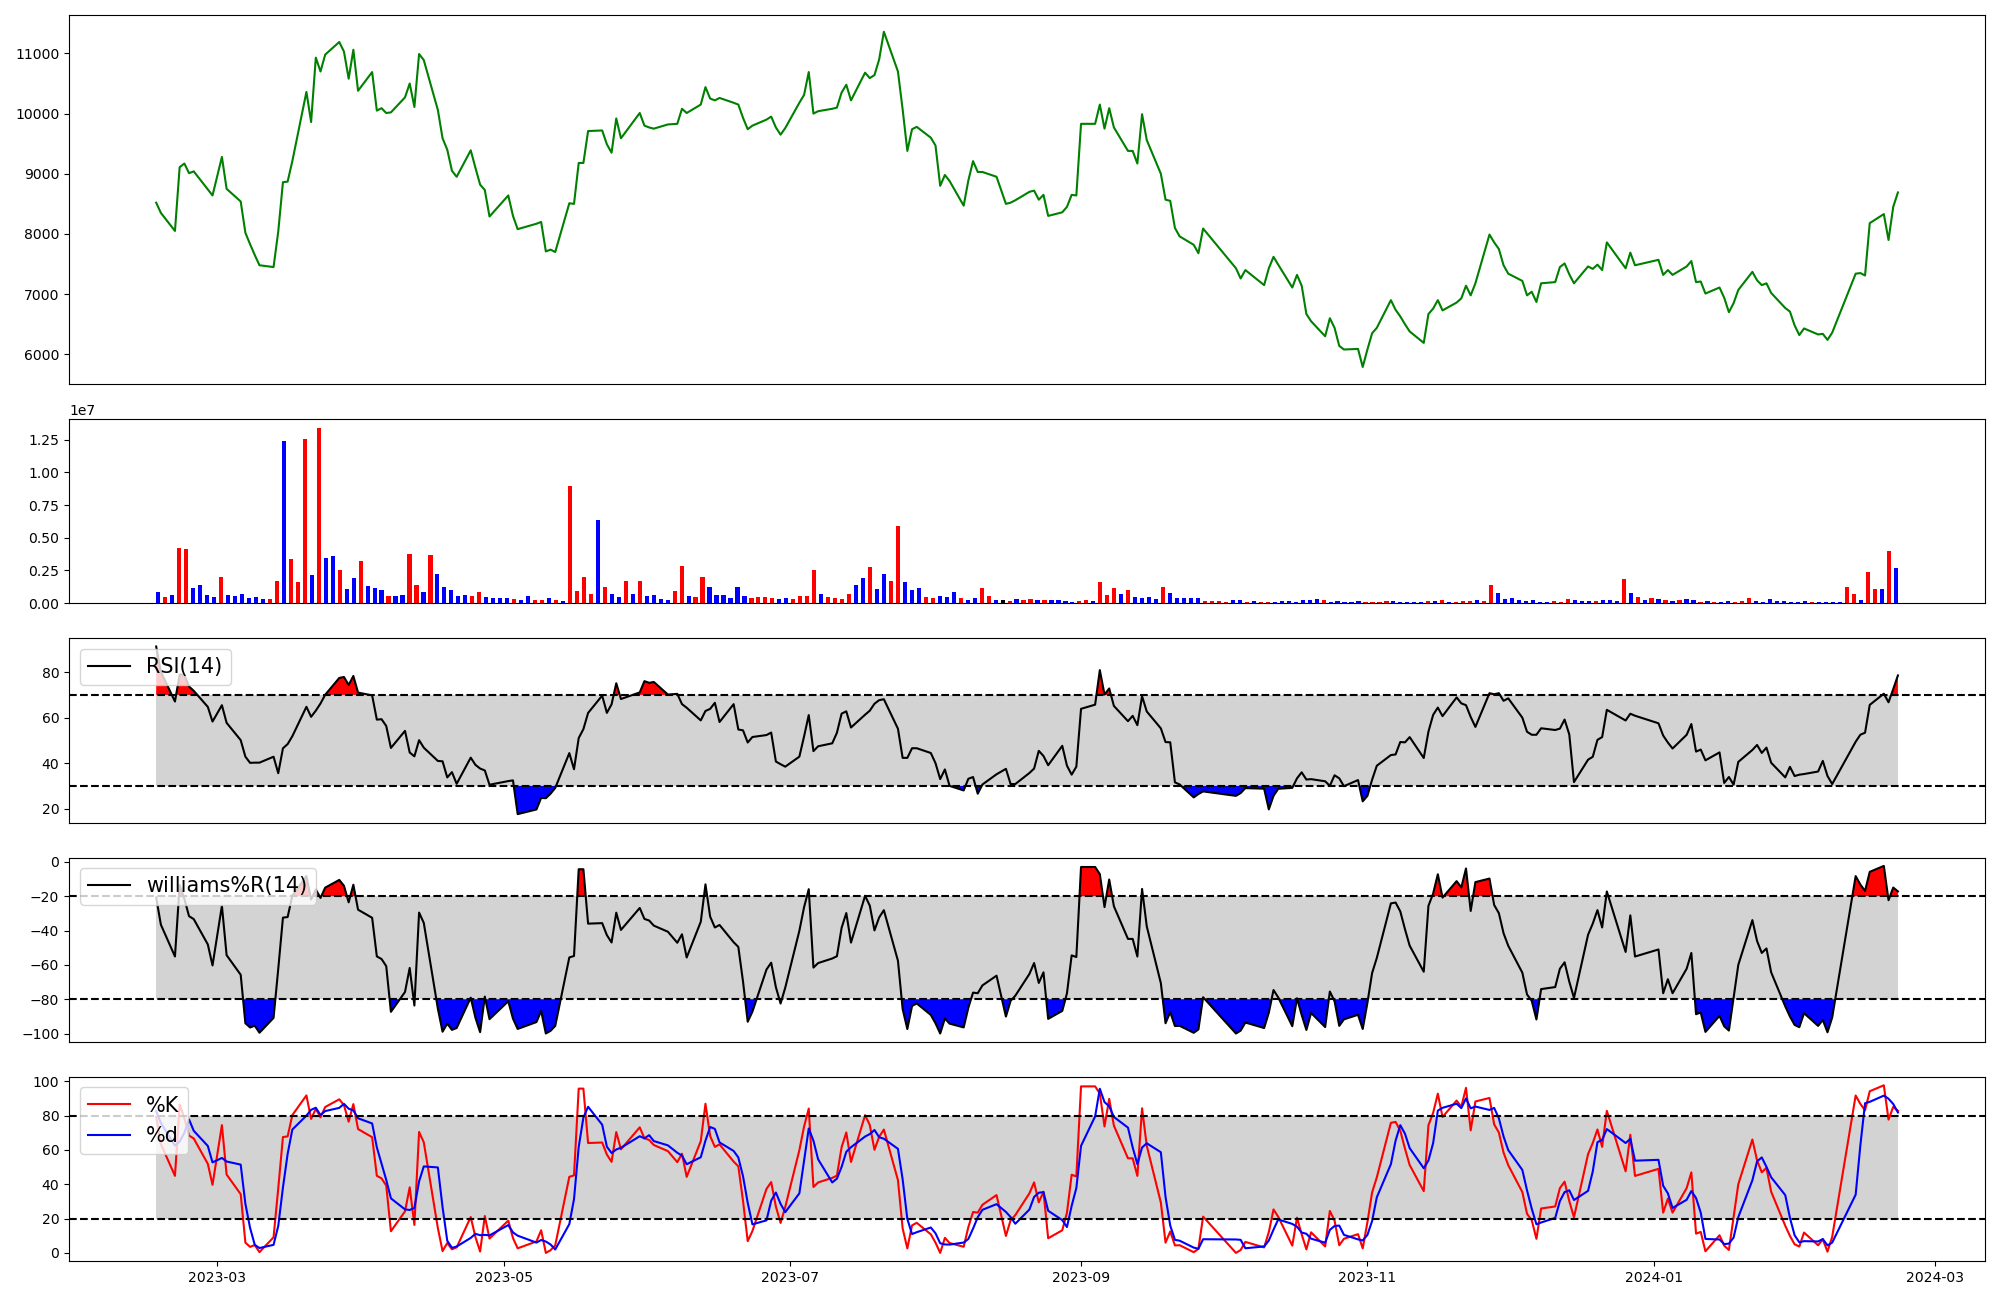This screenshot has height=1300, width=2000.
Task: Click the 2024-03 date tick label
Action: [1935, 1277]
